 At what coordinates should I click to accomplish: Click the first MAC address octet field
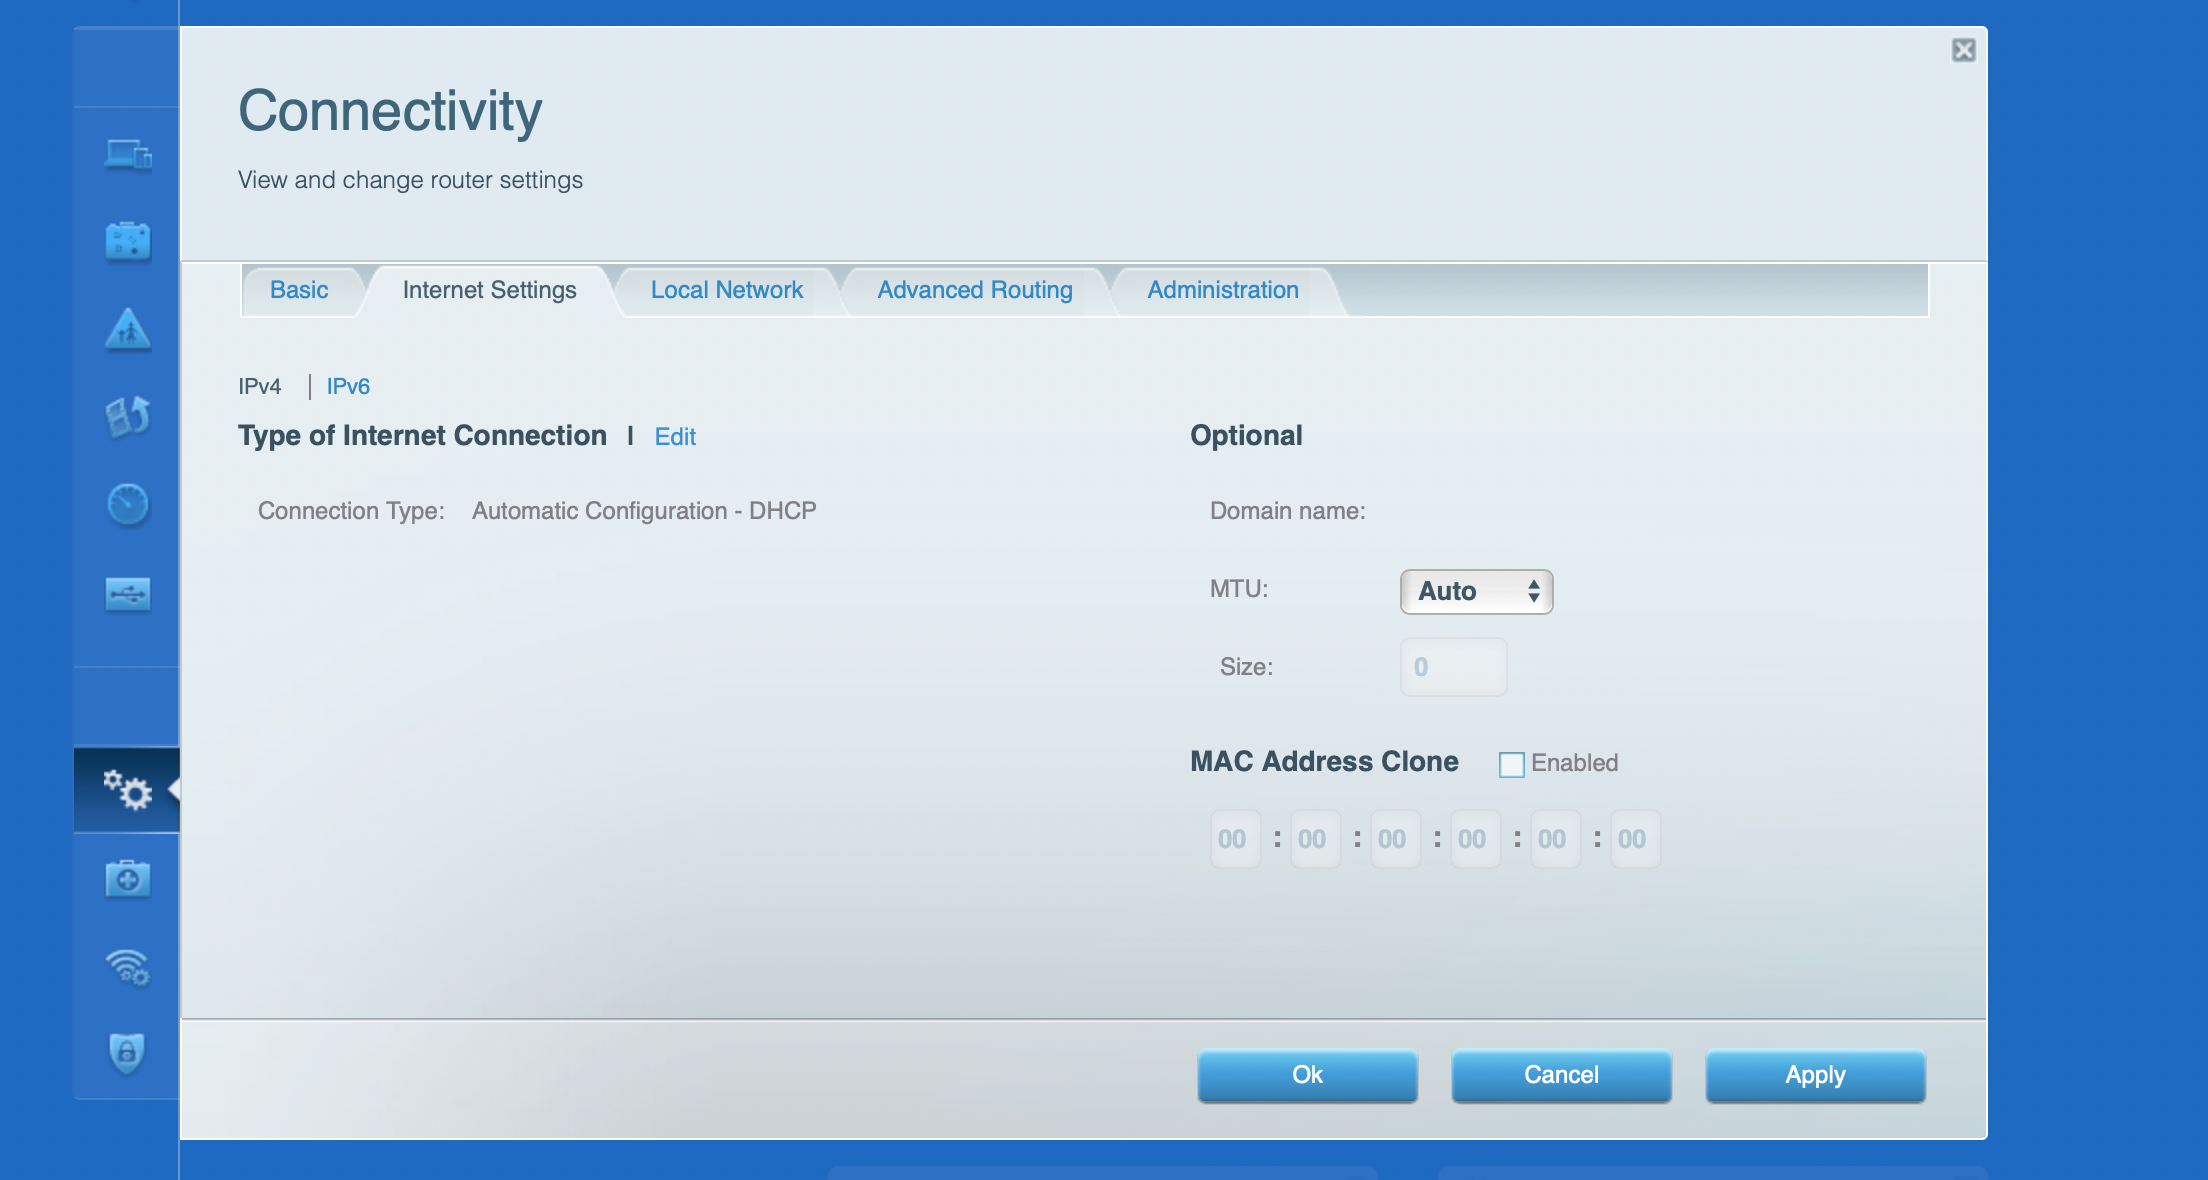(1234, 839)
